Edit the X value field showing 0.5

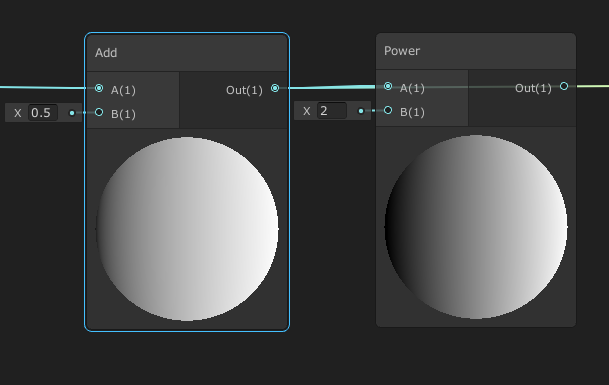pyautogui.click(x=43, y=113)
